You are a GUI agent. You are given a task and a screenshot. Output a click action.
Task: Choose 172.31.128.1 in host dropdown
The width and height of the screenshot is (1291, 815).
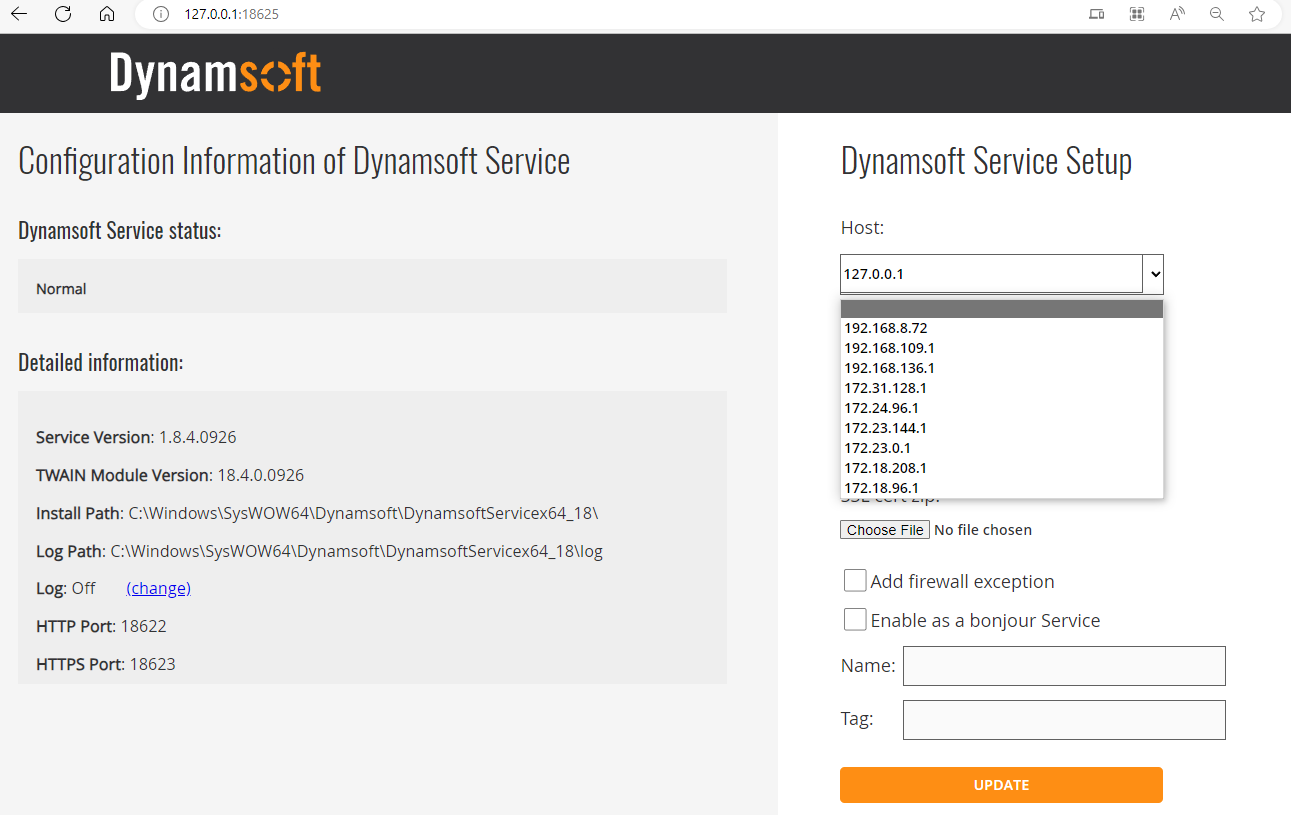click(885, 388)
